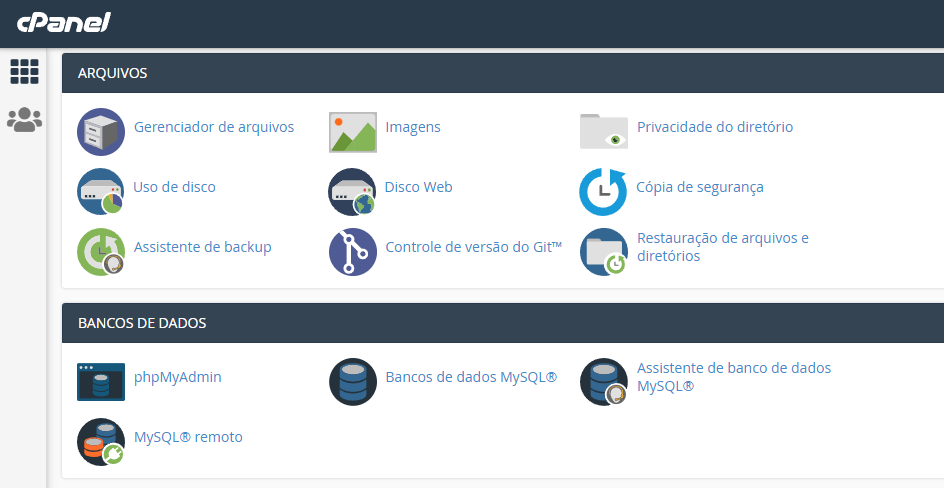Open the Uso de disco text link
Viewport: 944px width, 488px height.
pyautogui.click(x=175, y=187)
